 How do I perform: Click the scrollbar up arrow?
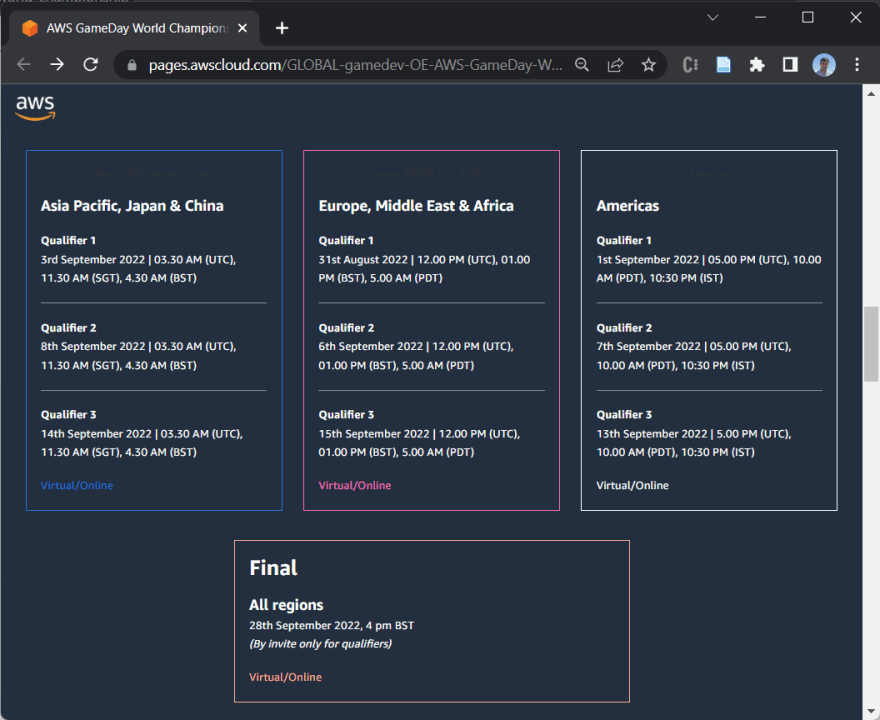click(871, 93)
